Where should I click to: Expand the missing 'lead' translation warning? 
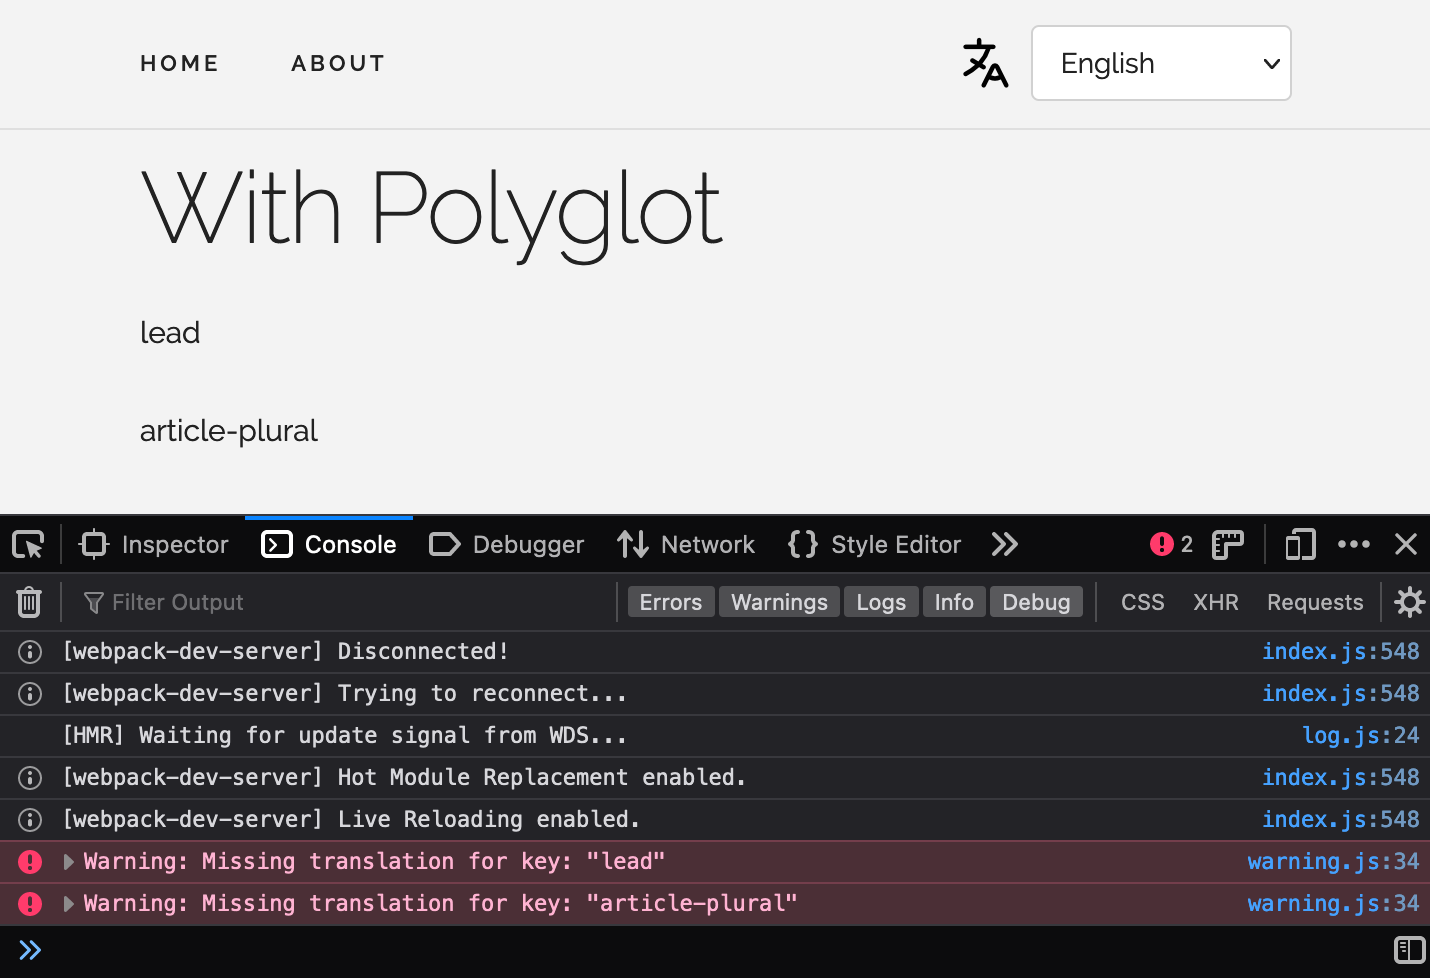(68, 861)
